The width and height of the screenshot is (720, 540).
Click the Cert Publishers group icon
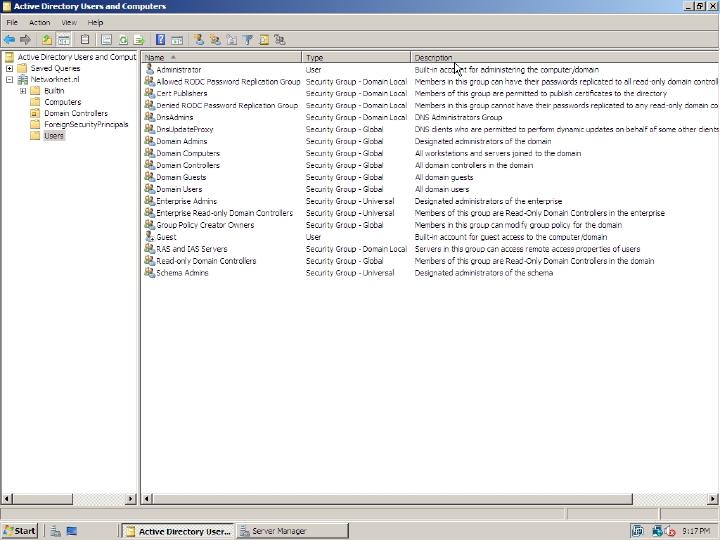pyautogui.click(x=149, y=93)
